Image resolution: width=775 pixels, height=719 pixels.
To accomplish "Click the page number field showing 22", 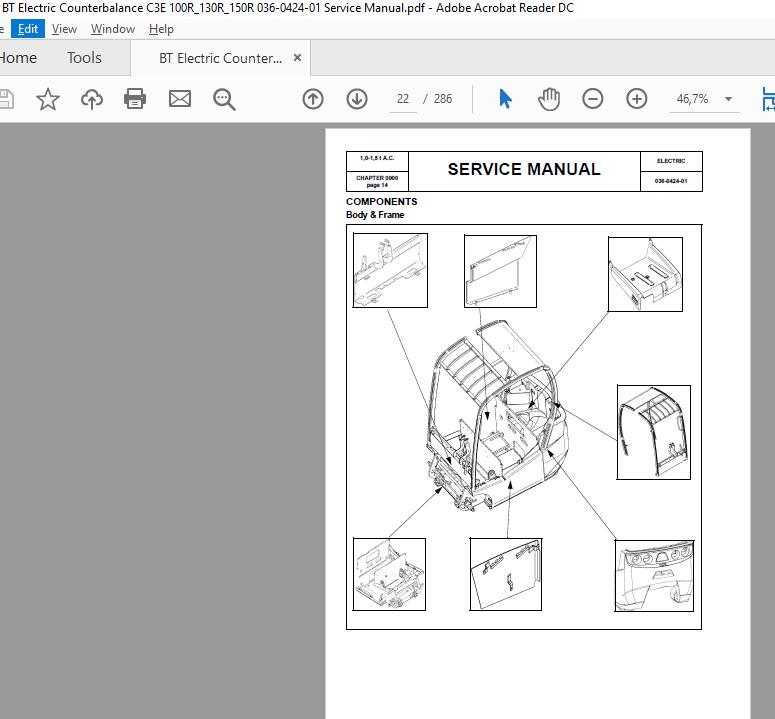I will click(403, 99).
